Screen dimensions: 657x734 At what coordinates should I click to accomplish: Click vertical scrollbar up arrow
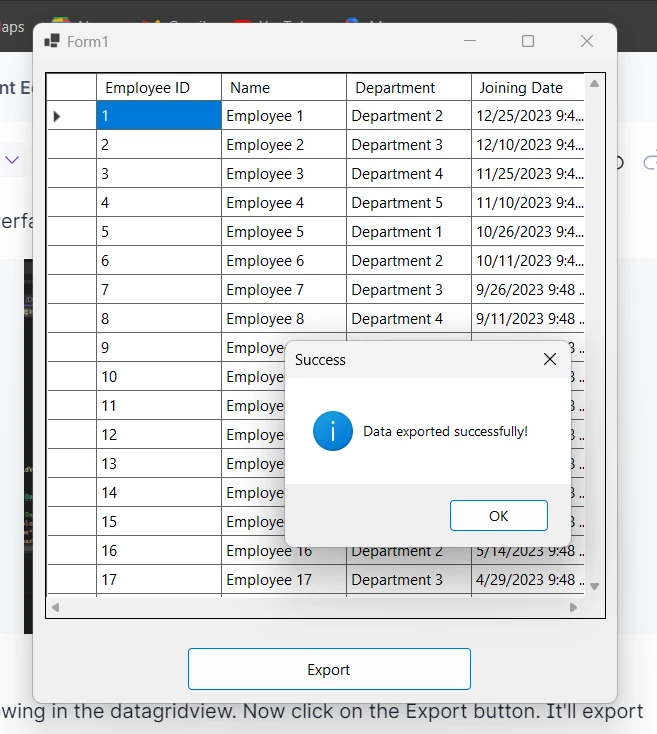(x=595, y=84)
